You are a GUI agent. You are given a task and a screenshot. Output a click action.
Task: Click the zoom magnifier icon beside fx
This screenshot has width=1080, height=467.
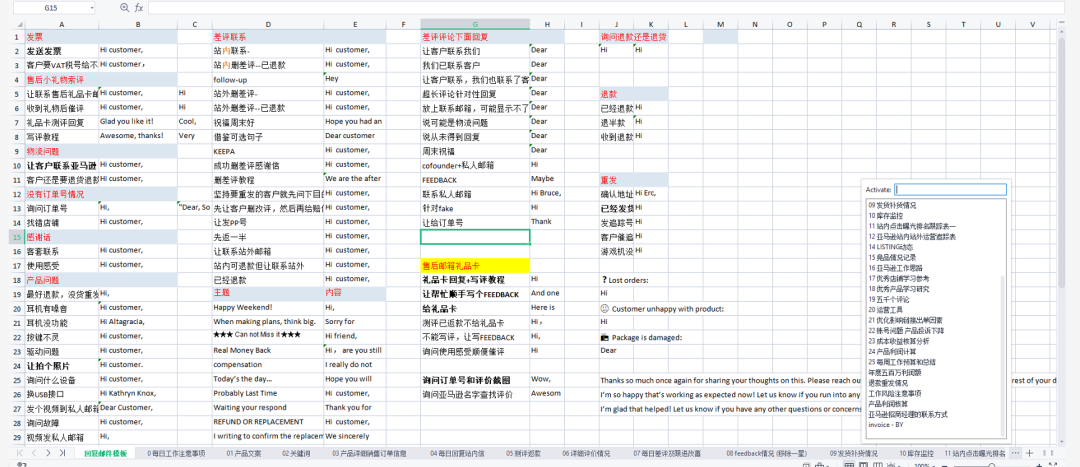(124, 8)
